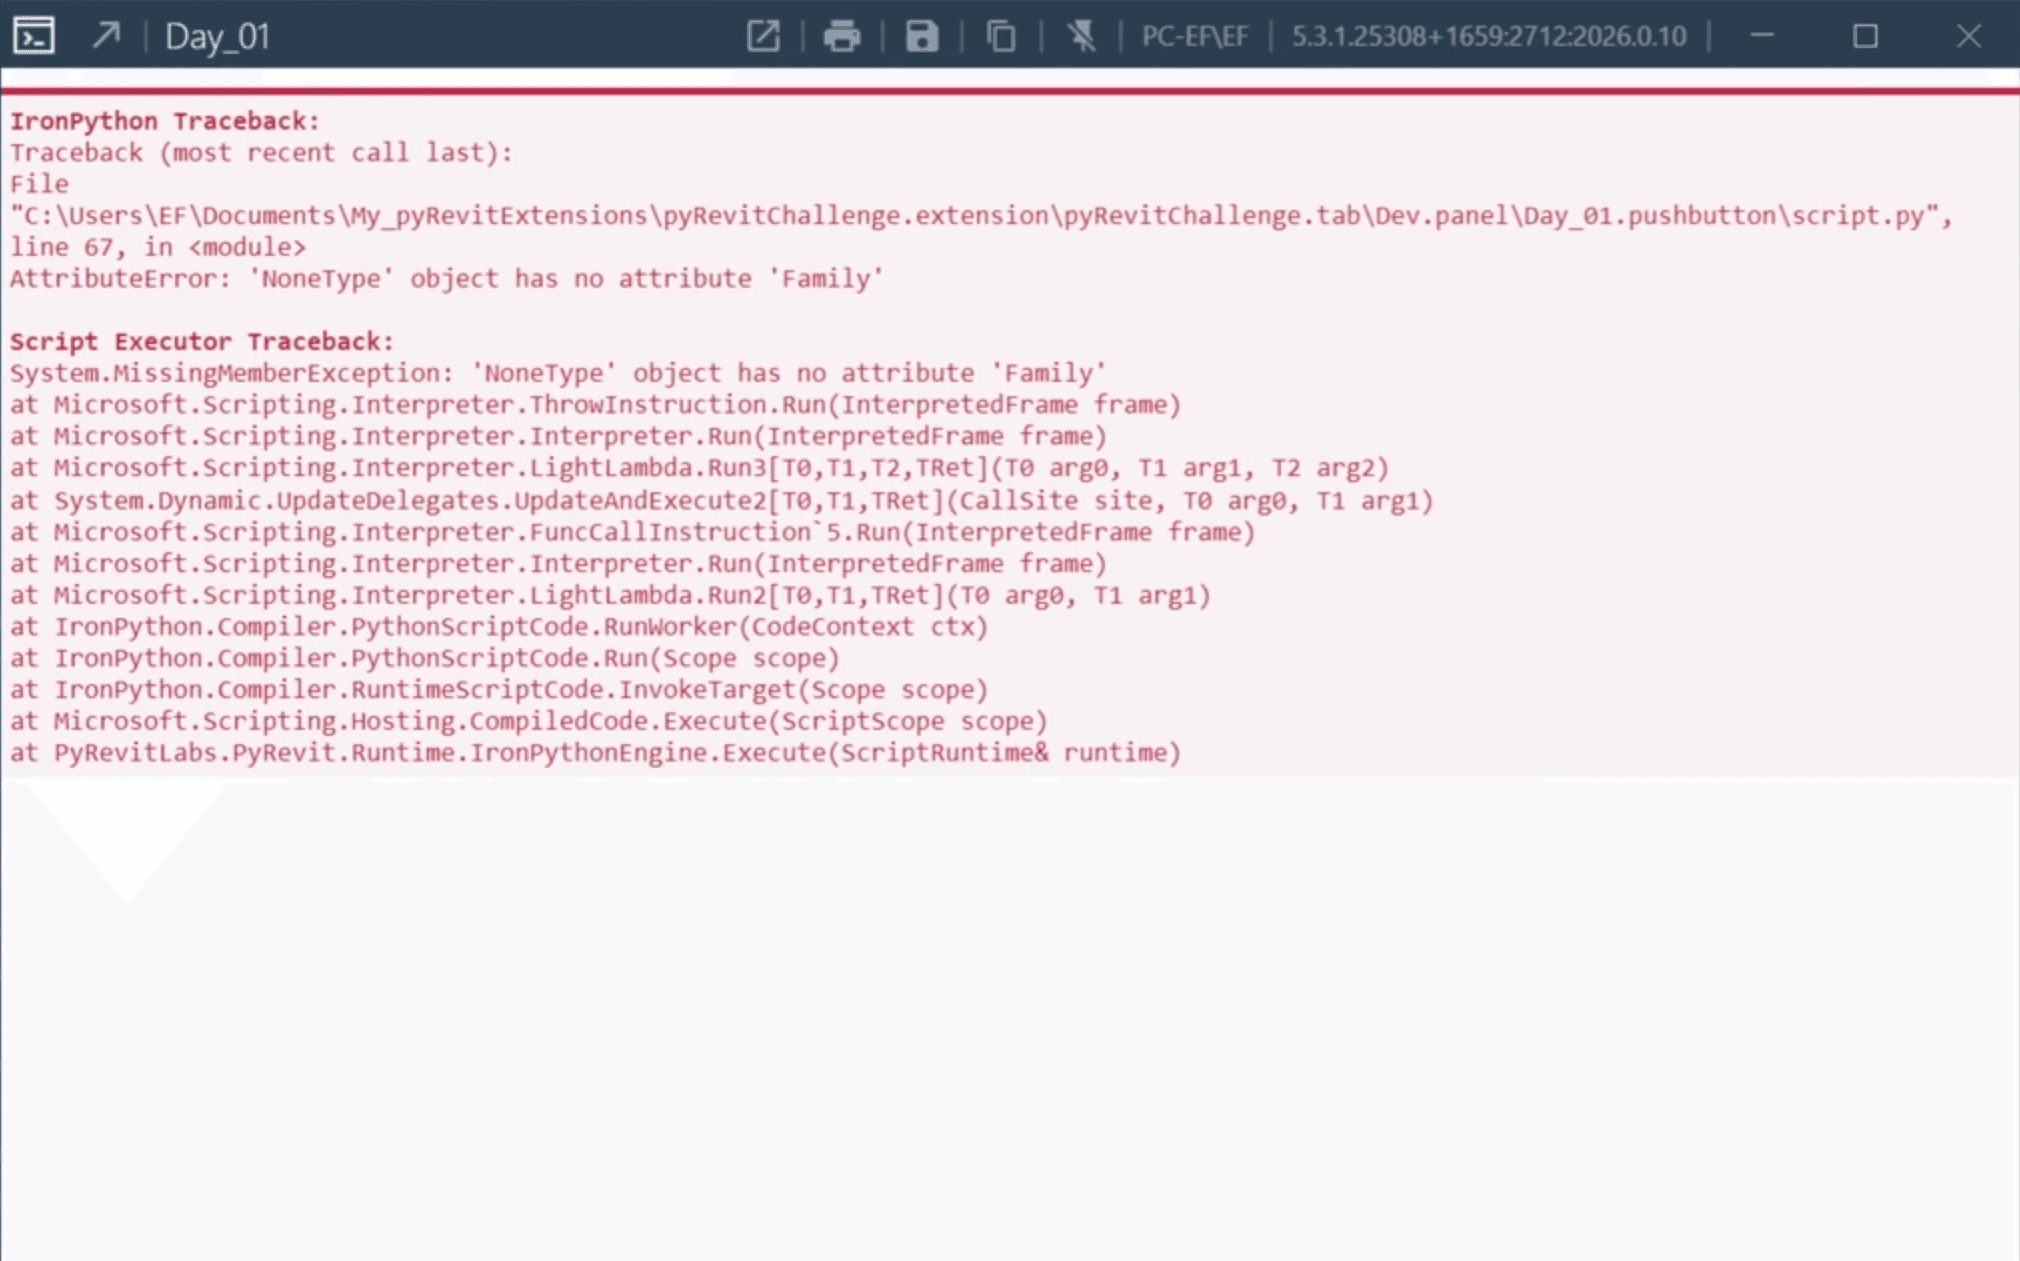The width and height of the screenshot is (2020, 1261).
Task: Close the Day_01 output window
Action: (1968, 36)
